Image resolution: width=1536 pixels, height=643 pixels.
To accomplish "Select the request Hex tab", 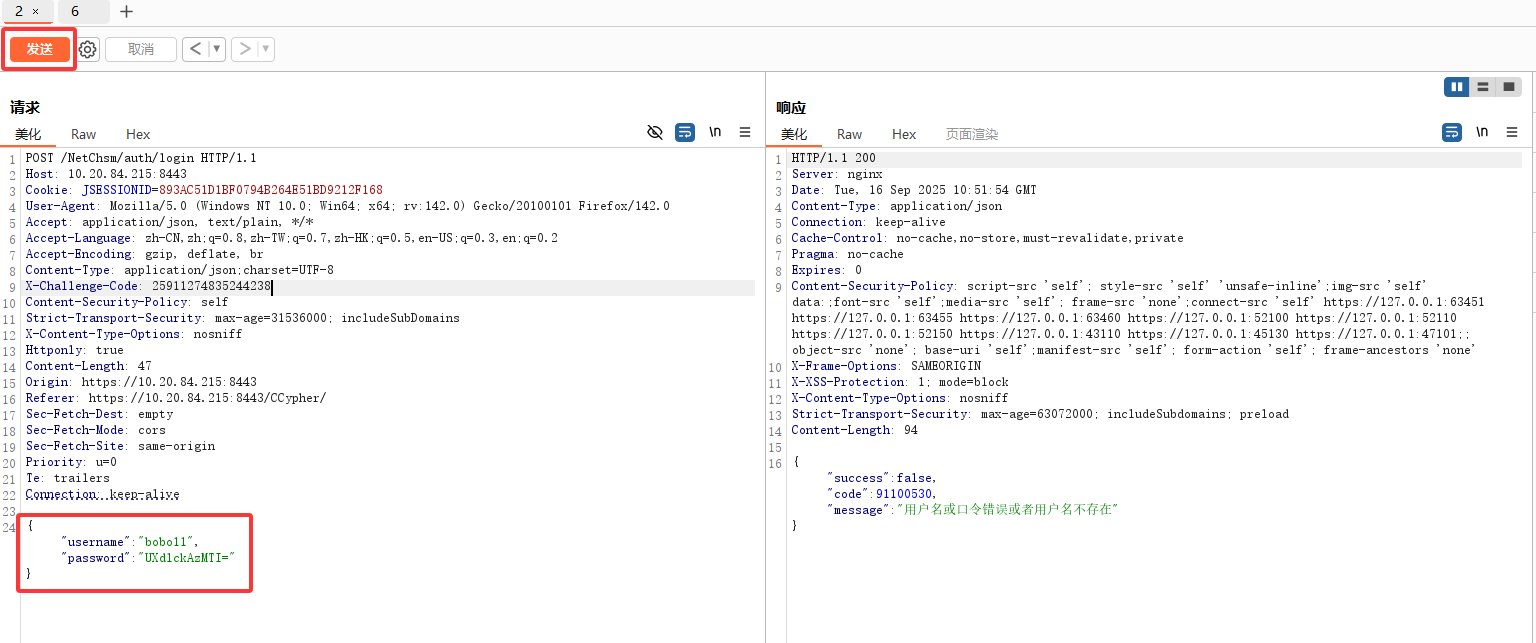I will tap(138, 134).
